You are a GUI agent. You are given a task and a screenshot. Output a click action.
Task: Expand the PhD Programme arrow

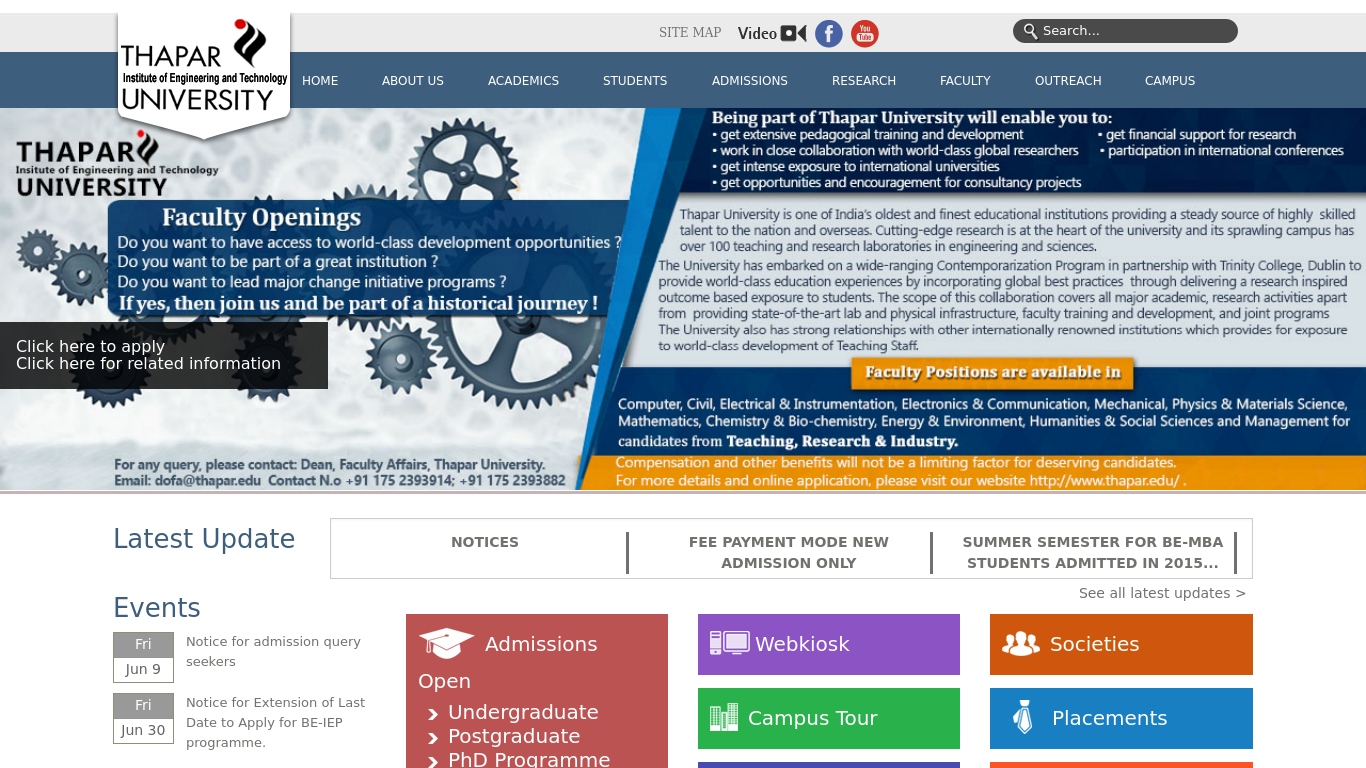(x=433, y=761)
